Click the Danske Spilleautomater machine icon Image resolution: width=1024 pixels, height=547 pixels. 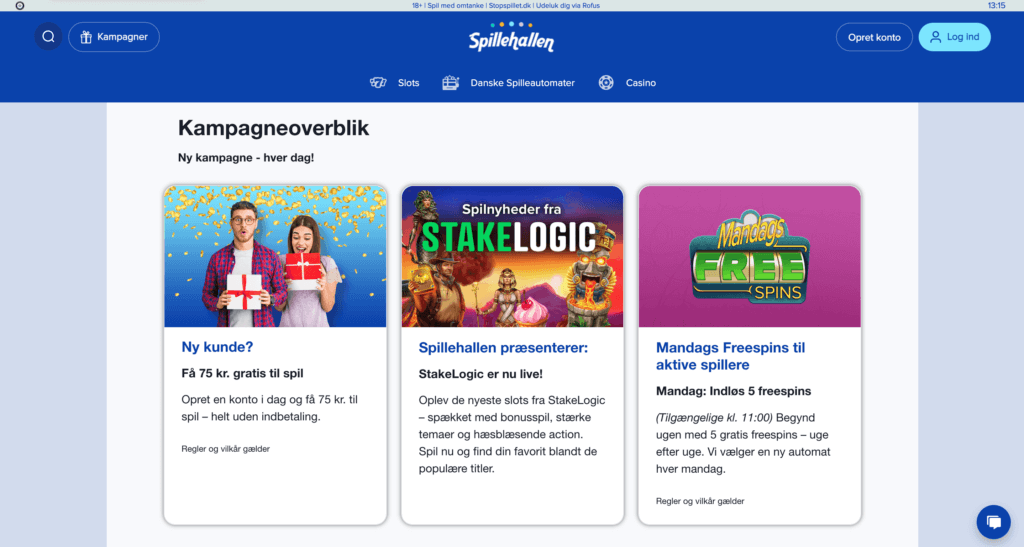[451, 83]
